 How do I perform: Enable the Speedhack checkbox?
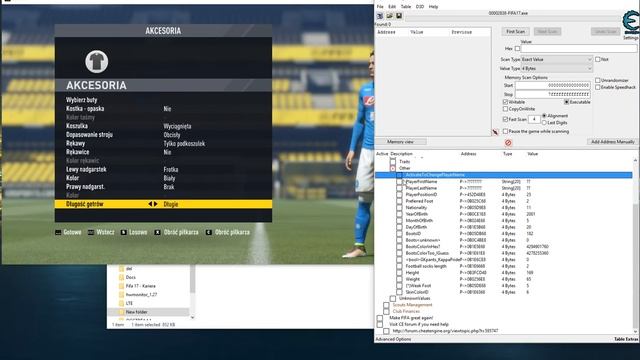point(598,87)
